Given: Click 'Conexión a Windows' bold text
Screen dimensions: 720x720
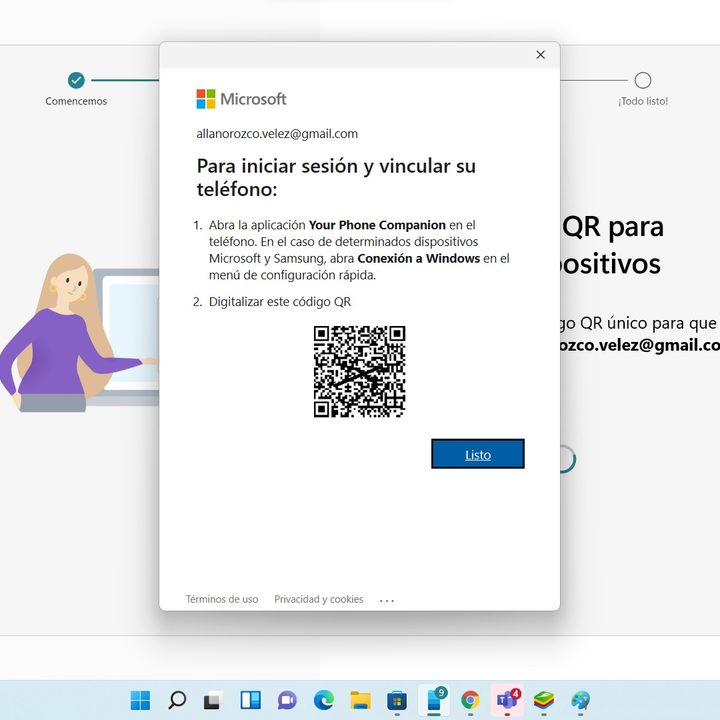Looking at the screenshot, I should pos(418,258).
